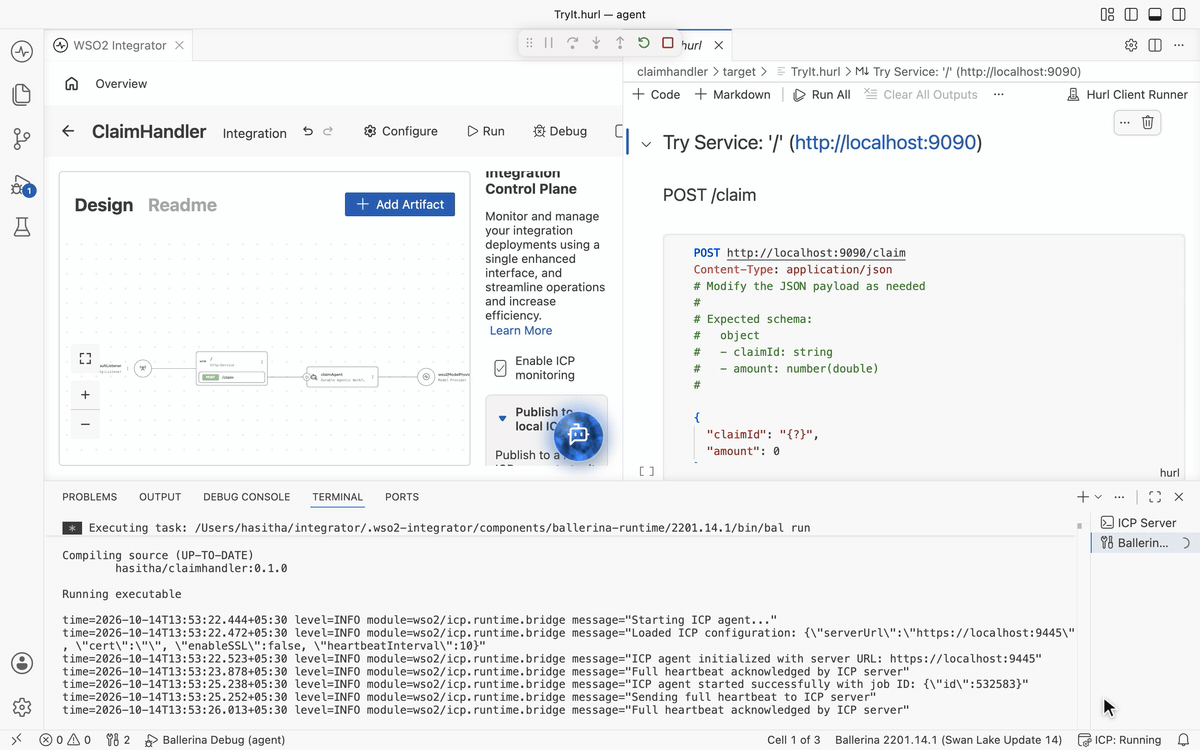Maximize the terminal panel size
This screenshot has width=1200, height=750.
tap(1155, 497)
